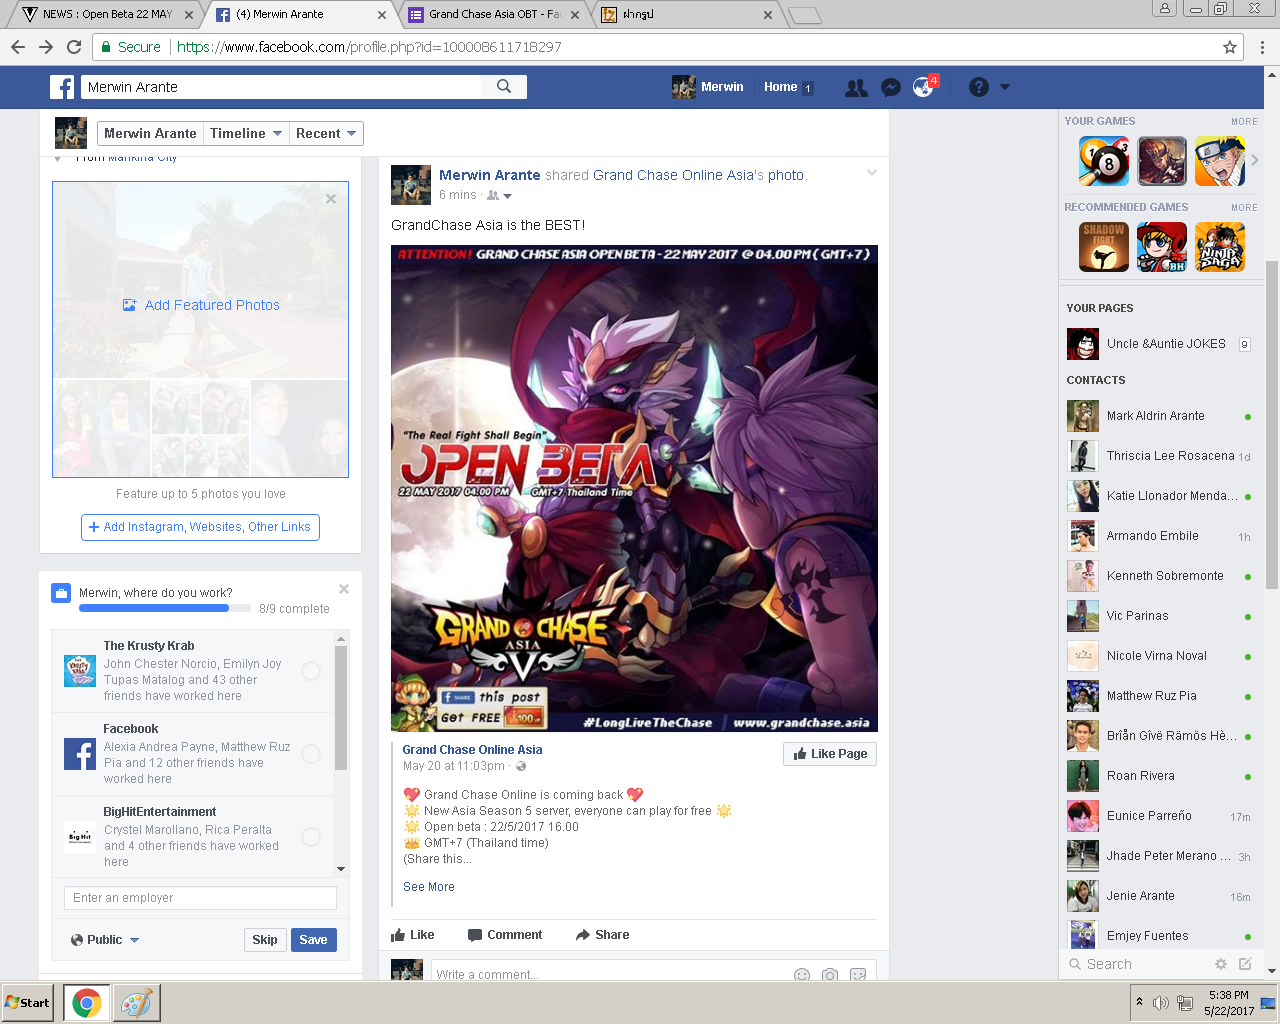Open the Windows Start menu
This screenshot has width=1280, height=1024.
pos(27,1003)
